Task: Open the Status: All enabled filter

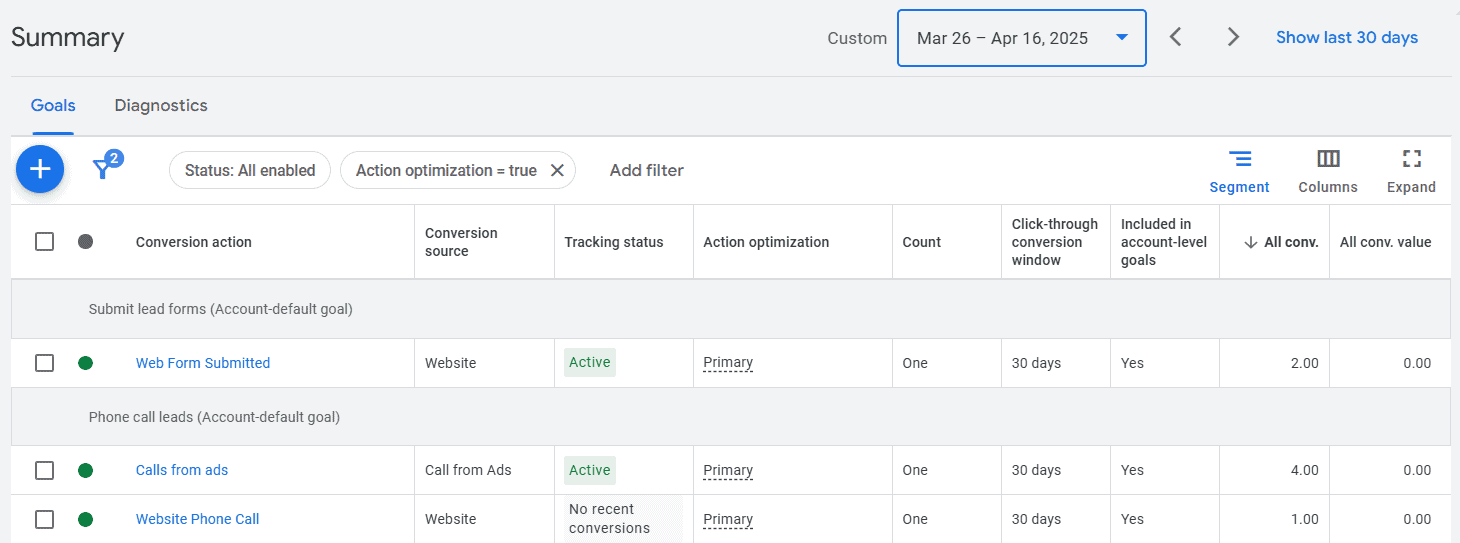Action: point(249,170)
